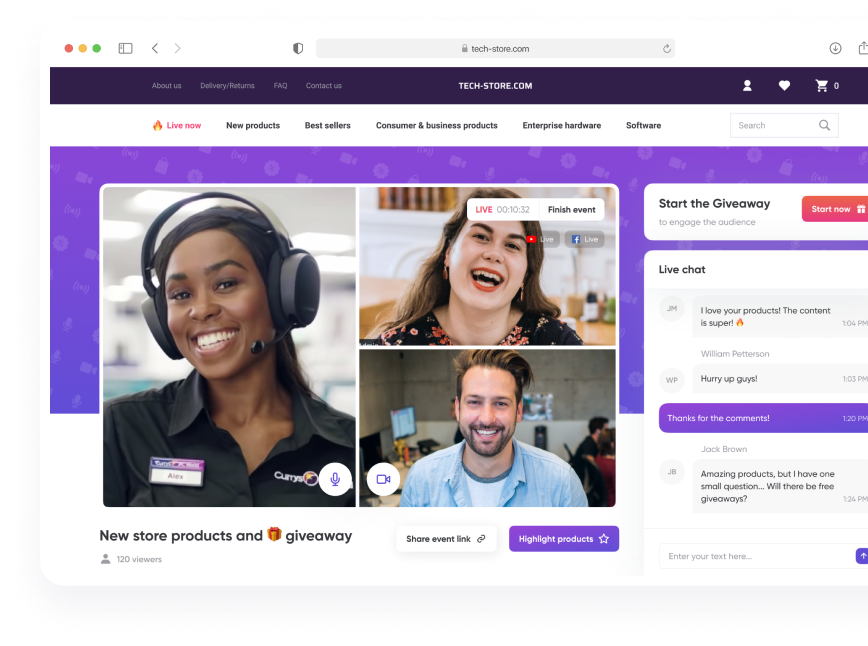Screen dimensions: 868x646
Task: Select the Best sellers menu item
Action: point(328,126)
